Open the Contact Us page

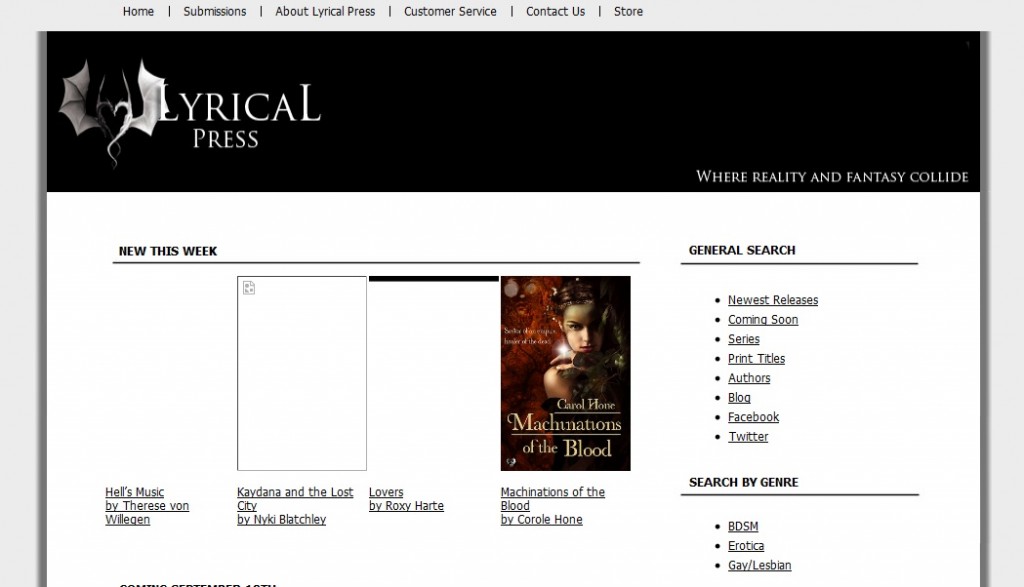556,12
